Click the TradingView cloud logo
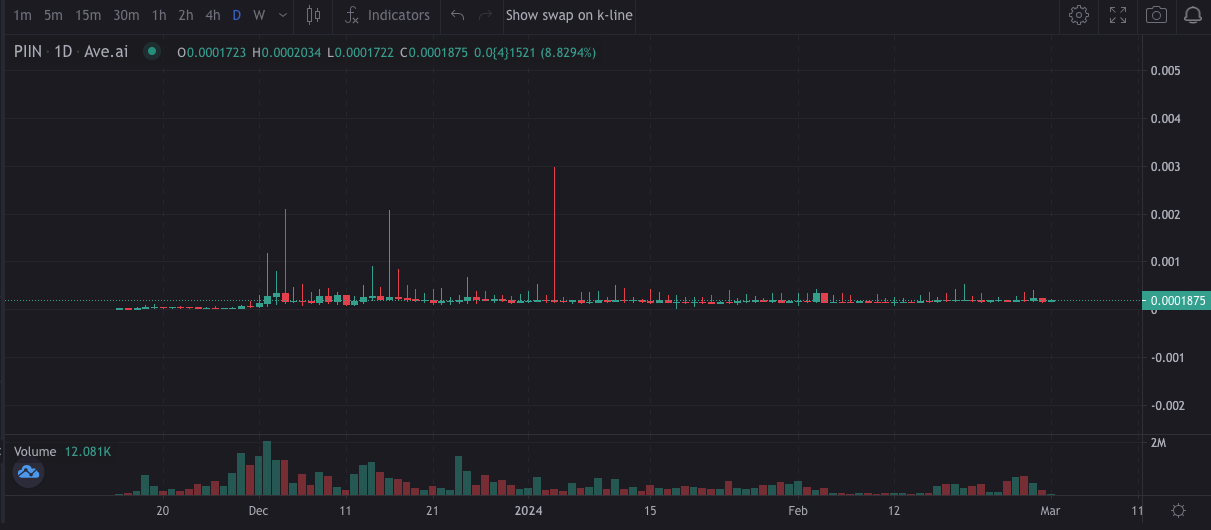The height and width of the screenshot is (530, 1211). click(28, 472)
